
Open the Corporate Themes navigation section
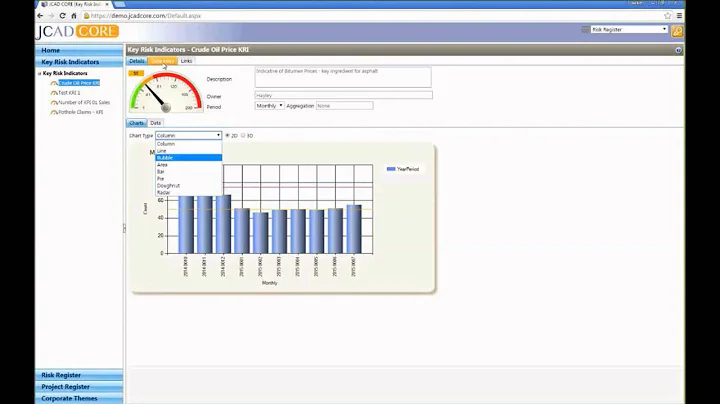tap(79, 398)
